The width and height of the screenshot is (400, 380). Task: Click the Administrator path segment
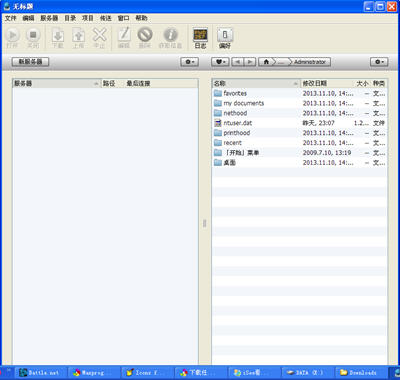310,62
